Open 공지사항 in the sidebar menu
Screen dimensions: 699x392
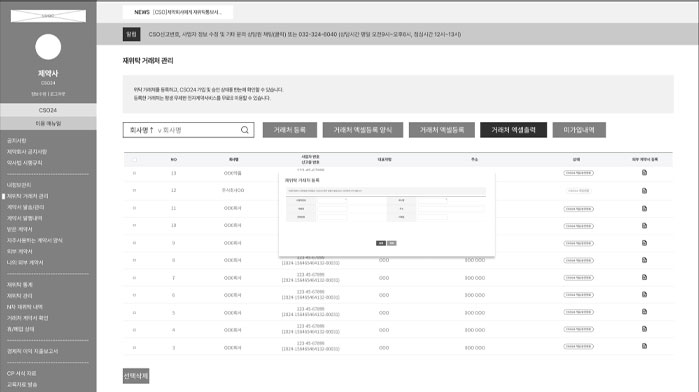click(16, 140)
